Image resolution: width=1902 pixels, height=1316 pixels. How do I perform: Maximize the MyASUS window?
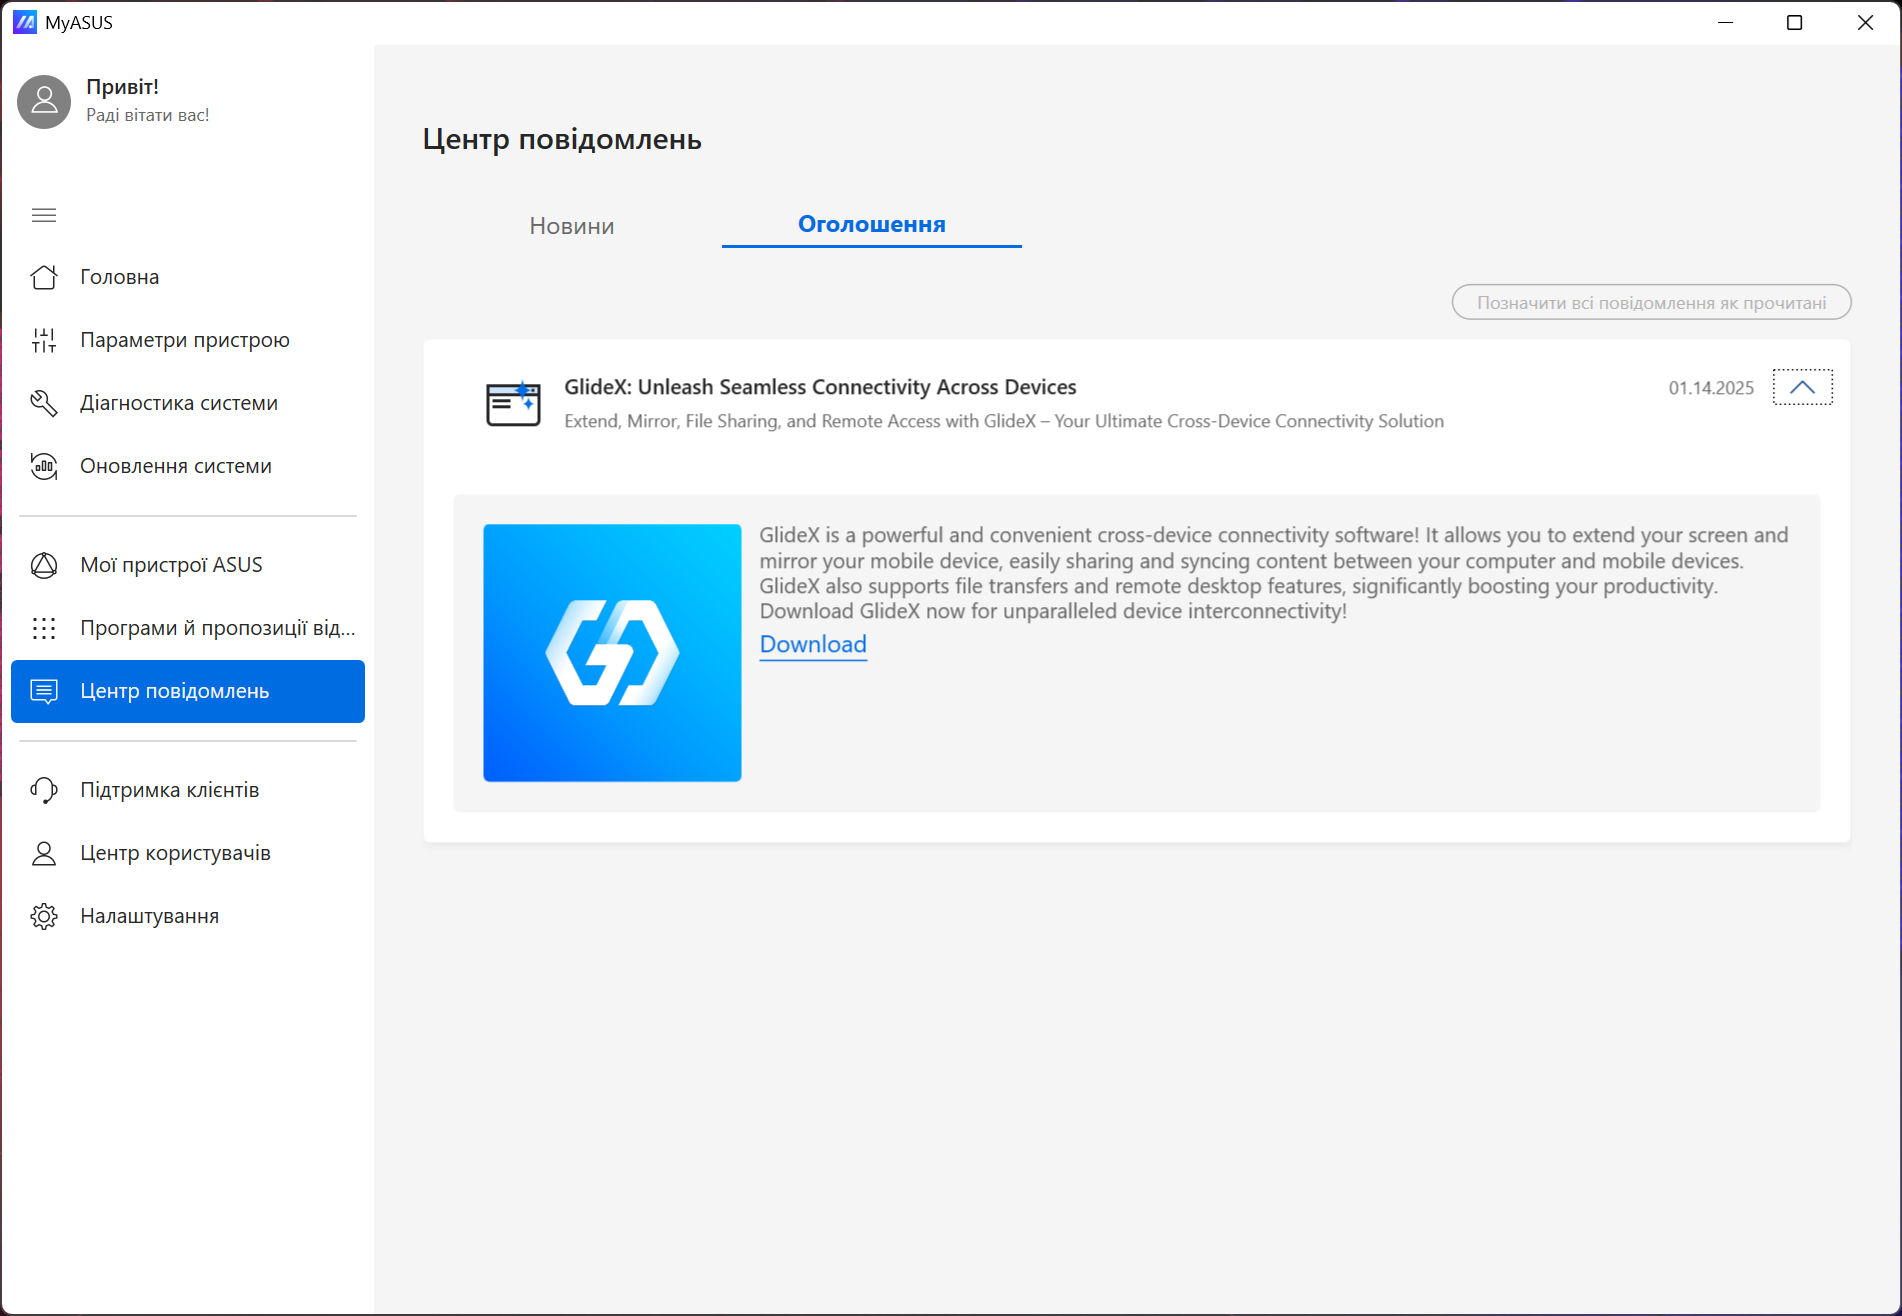[1794, 22]
